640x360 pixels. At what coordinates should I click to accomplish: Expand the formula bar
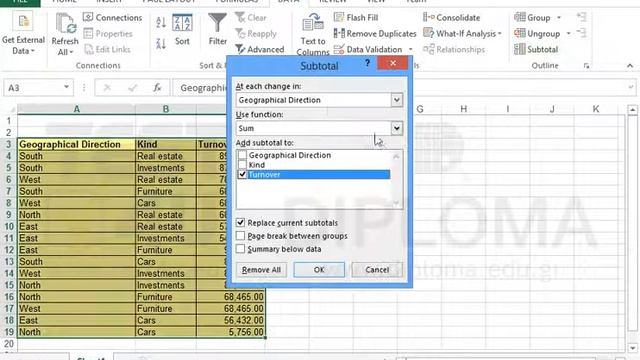[x=631, y=87]
